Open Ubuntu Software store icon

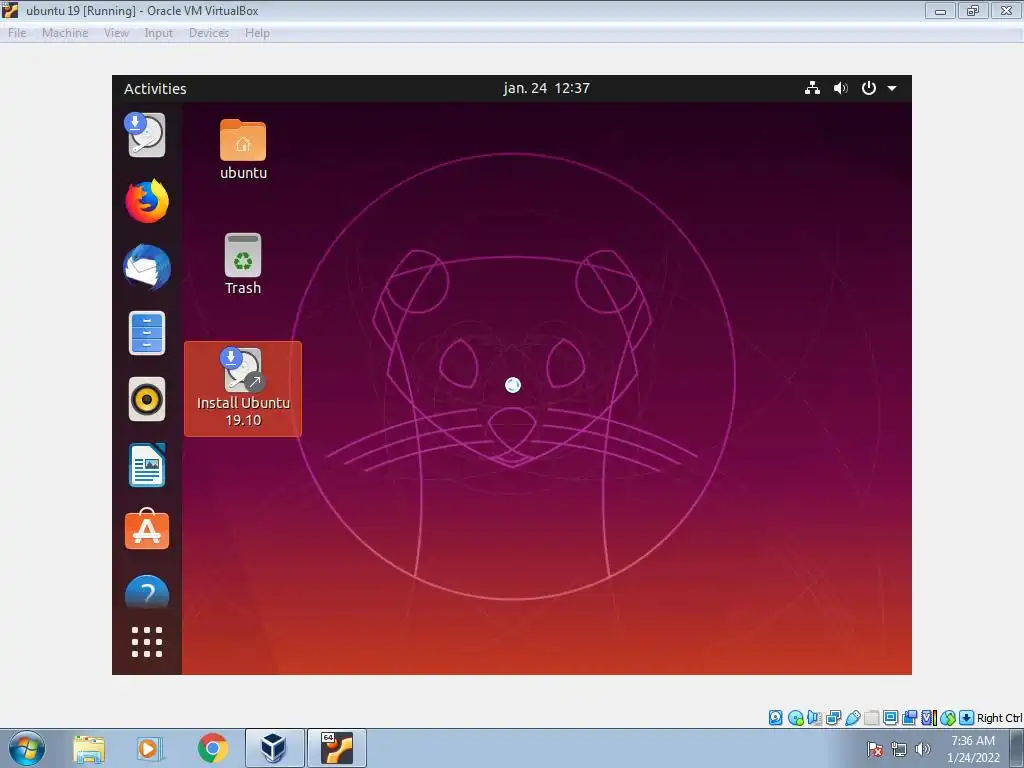(x=147, y=529)
